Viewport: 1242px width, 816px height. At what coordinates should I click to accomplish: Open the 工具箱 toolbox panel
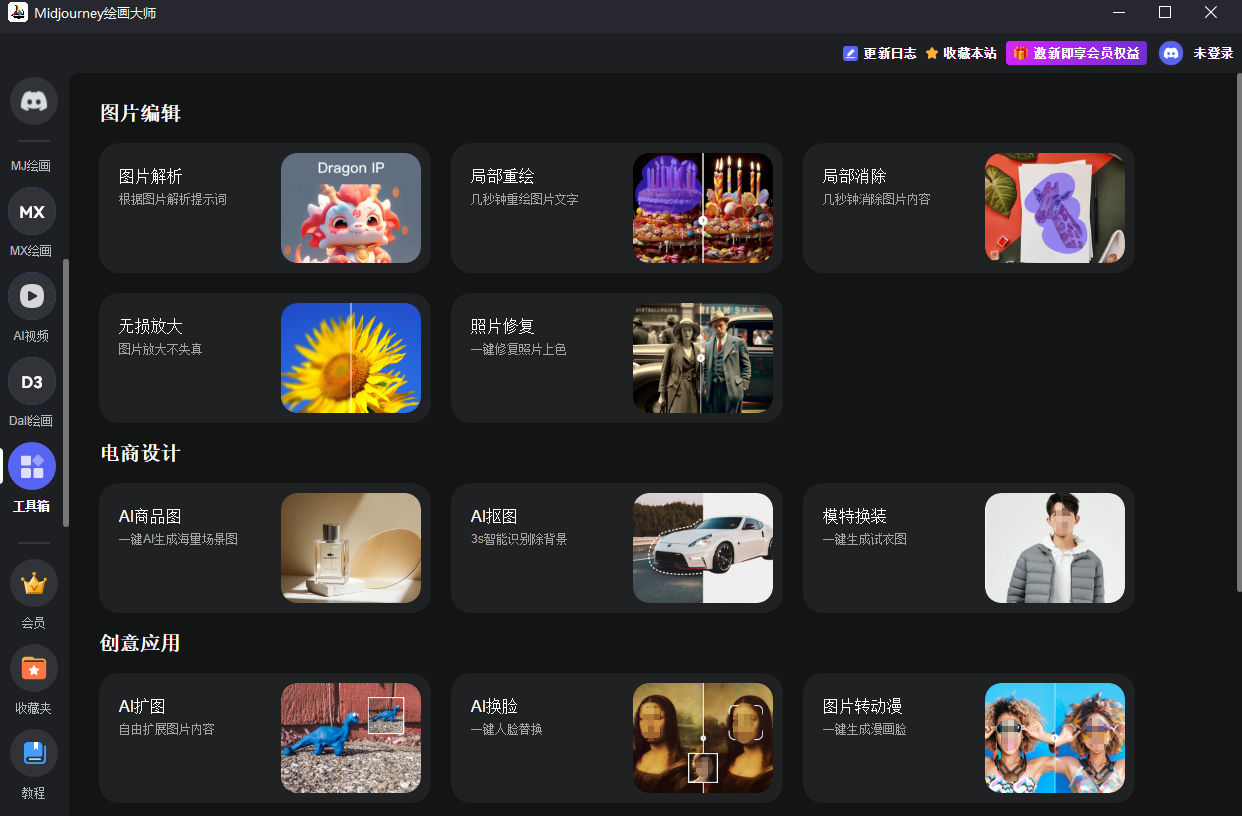point(31,466)
